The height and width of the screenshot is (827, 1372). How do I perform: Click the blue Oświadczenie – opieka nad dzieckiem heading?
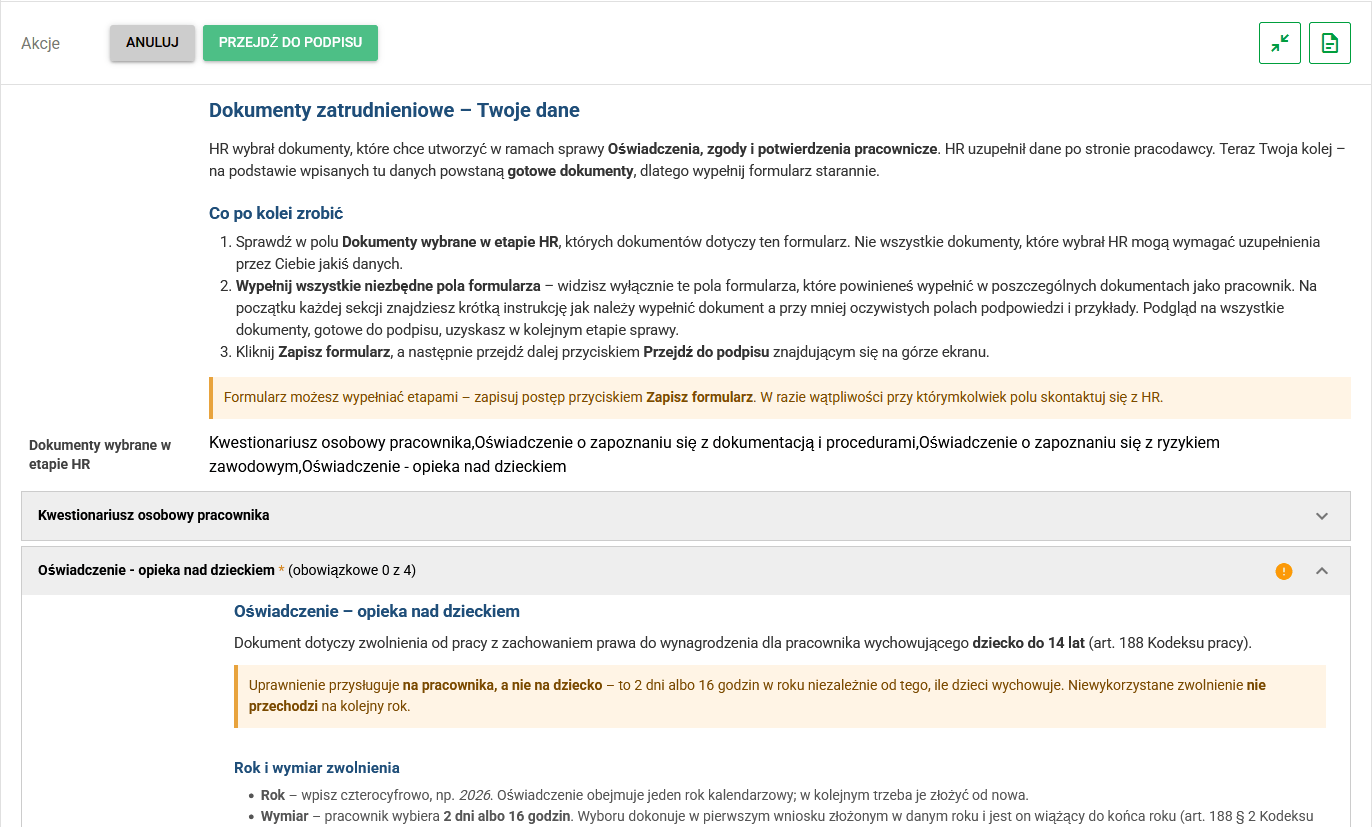377,611
